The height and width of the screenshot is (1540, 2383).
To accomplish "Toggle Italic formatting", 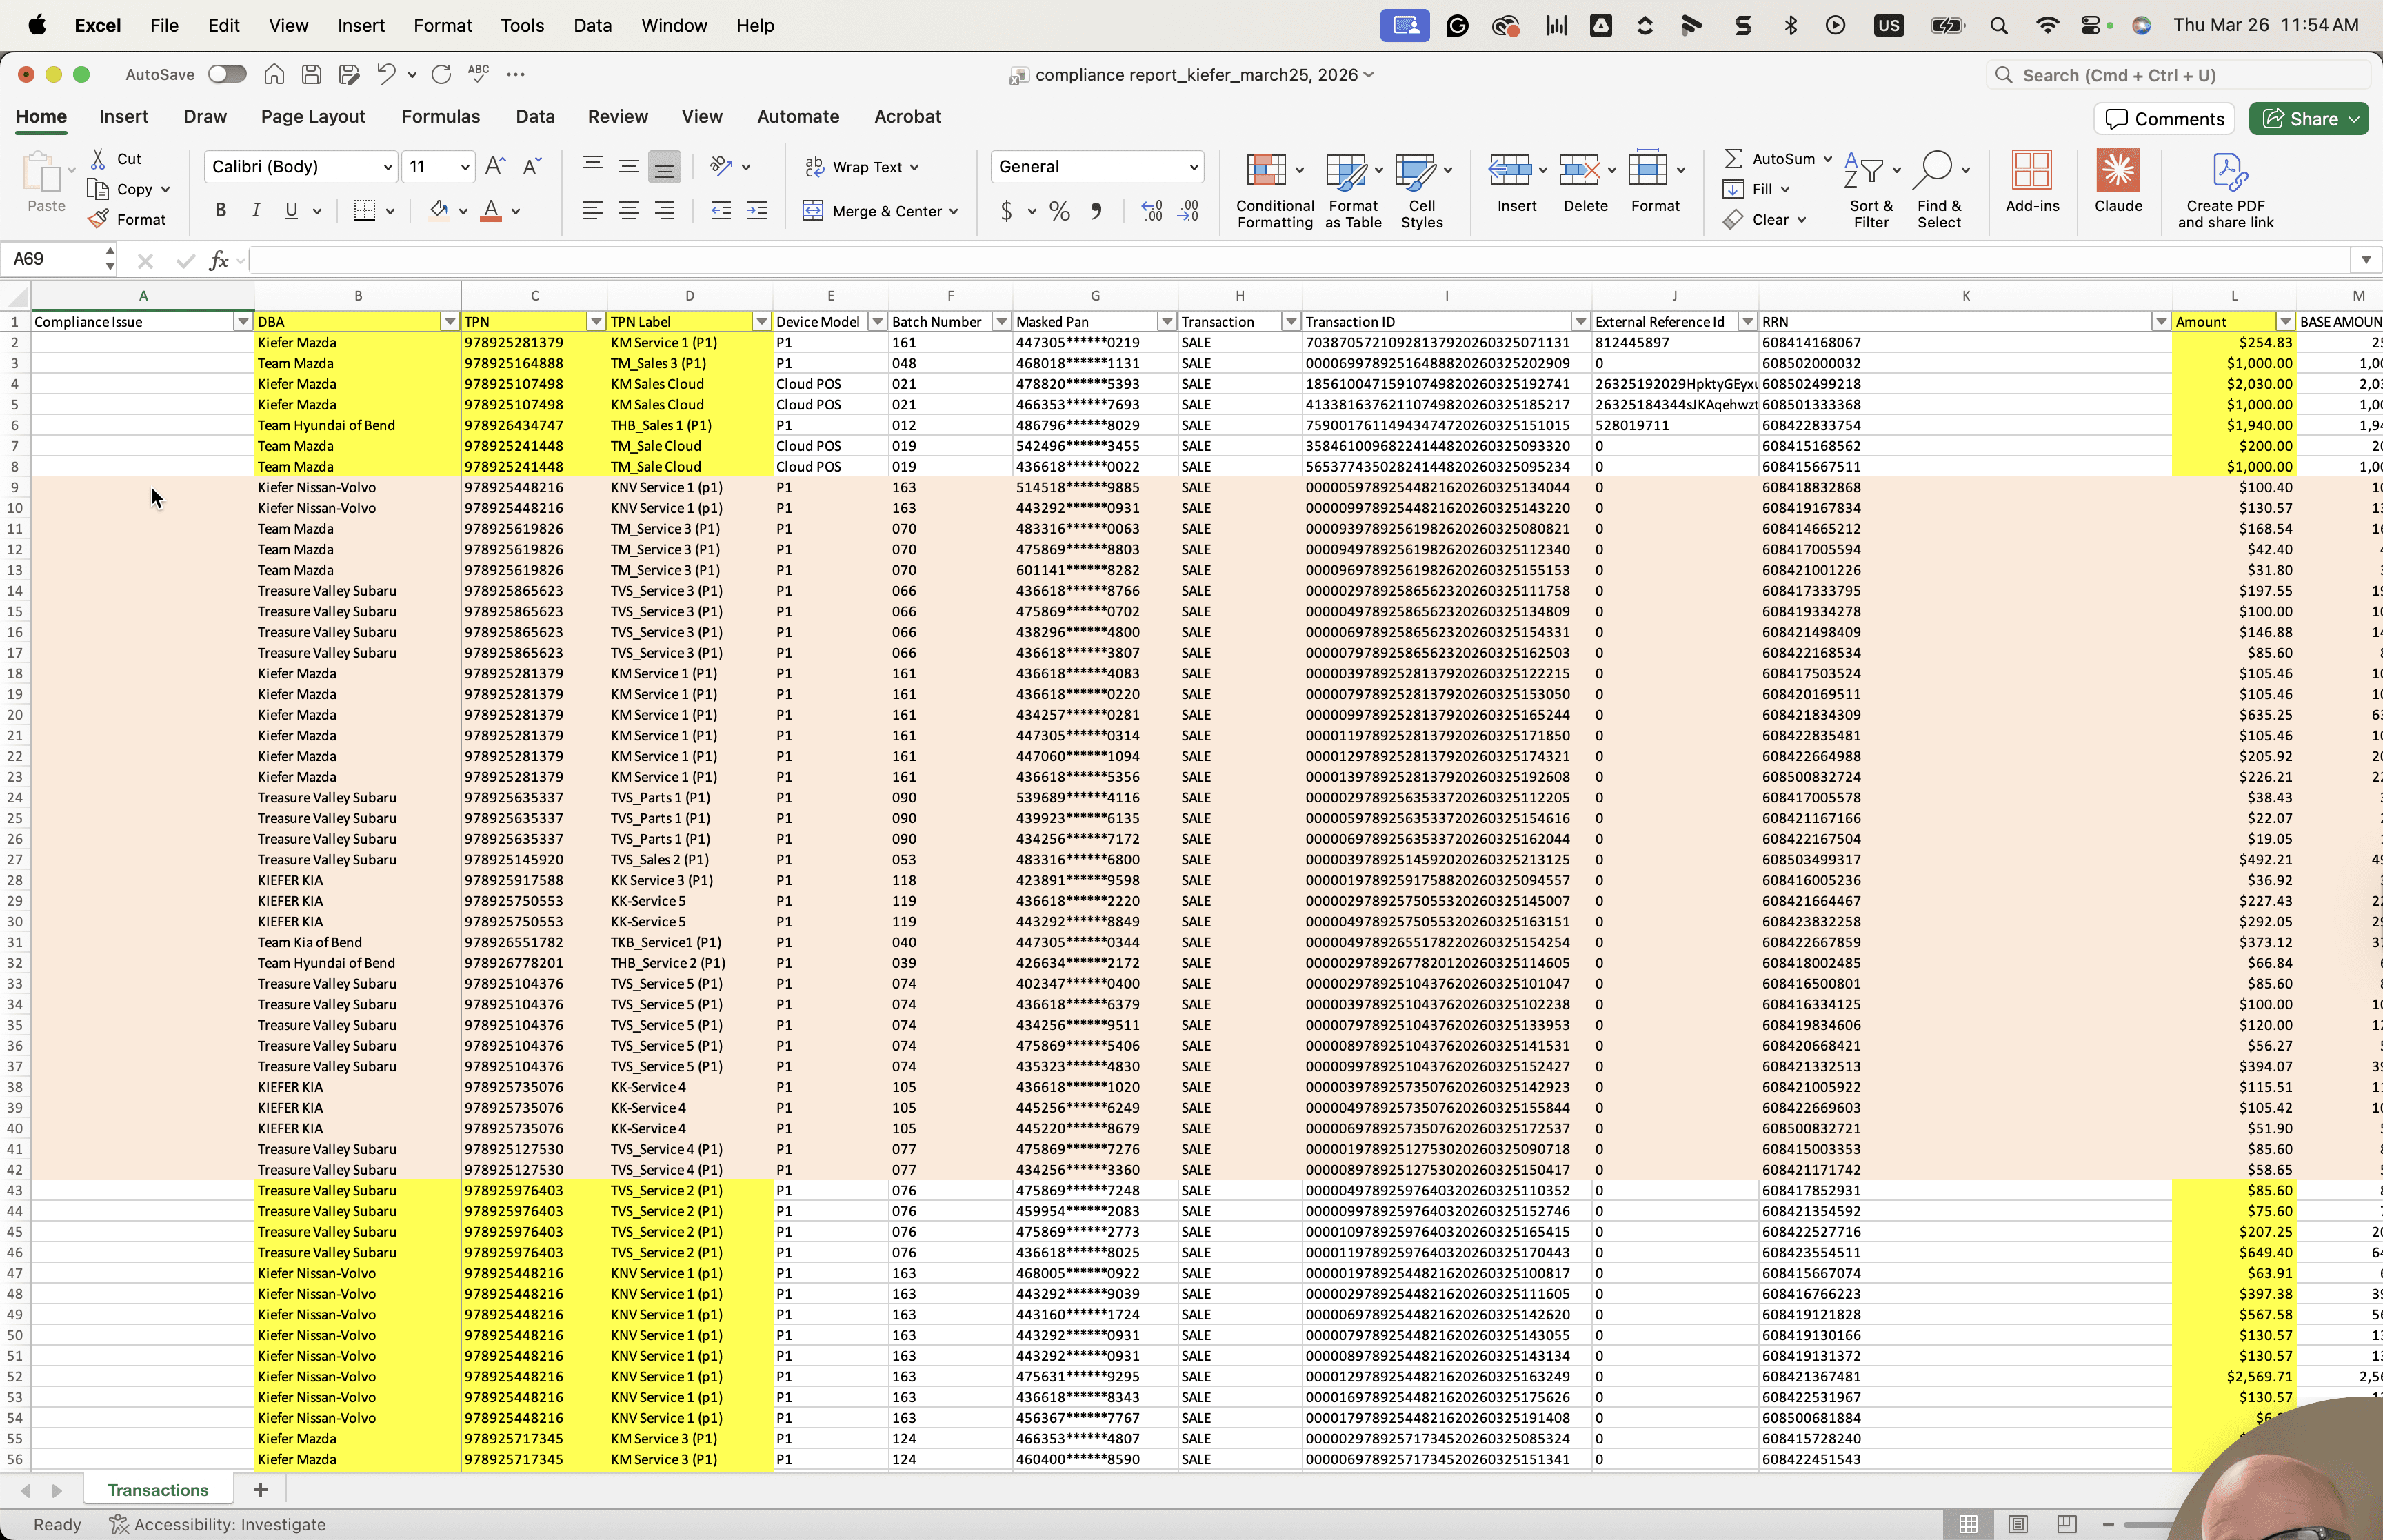I will (x=255, y=210).
